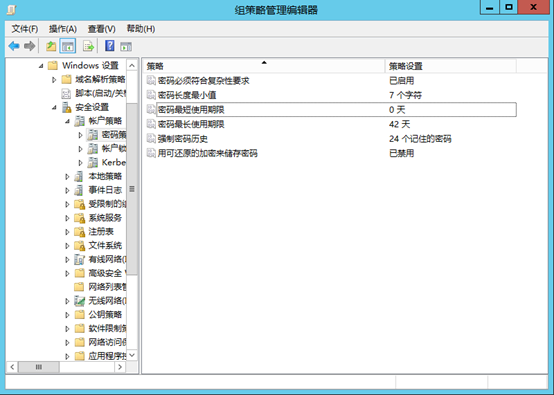This screenshot has width=554, height=395.
Task: Expand the 本地策略 tree node
Action: coord(67,177)
